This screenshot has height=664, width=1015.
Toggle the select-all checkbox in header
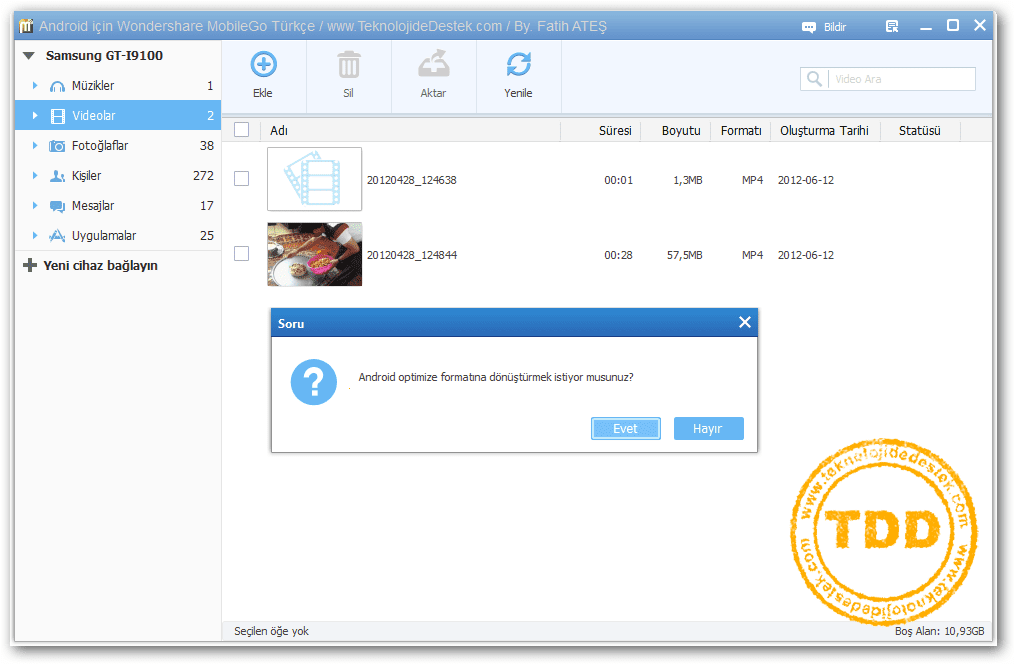[241, 130]
